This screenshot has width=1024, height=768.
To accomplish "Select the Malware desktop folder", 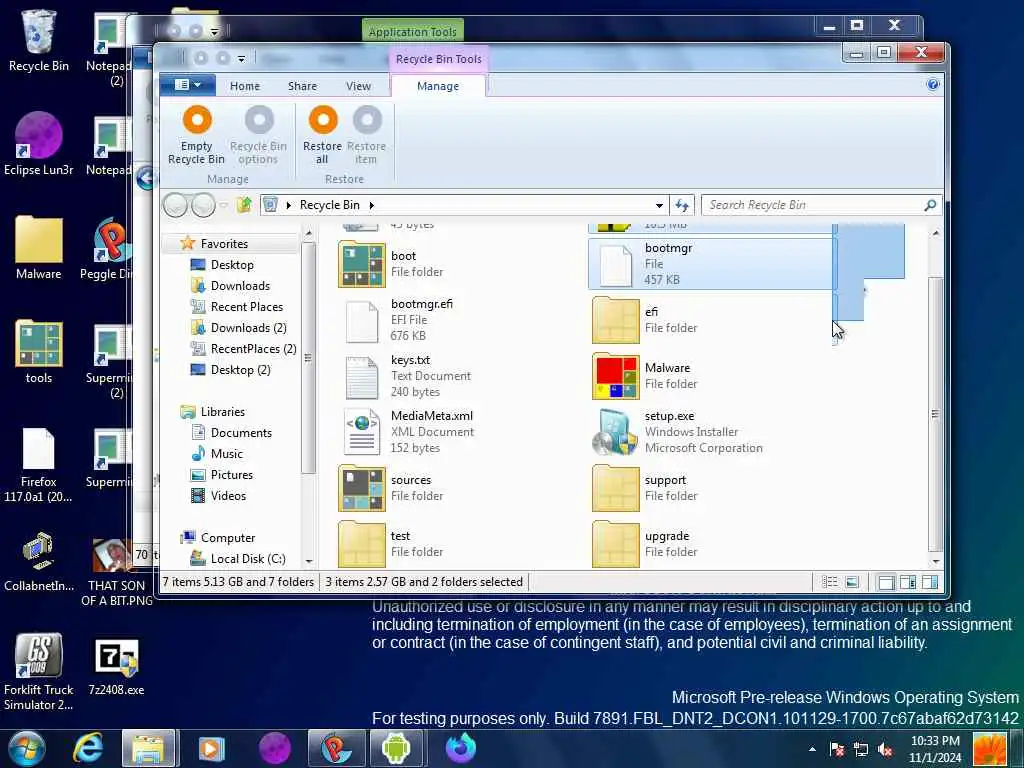I will (39, 248).
